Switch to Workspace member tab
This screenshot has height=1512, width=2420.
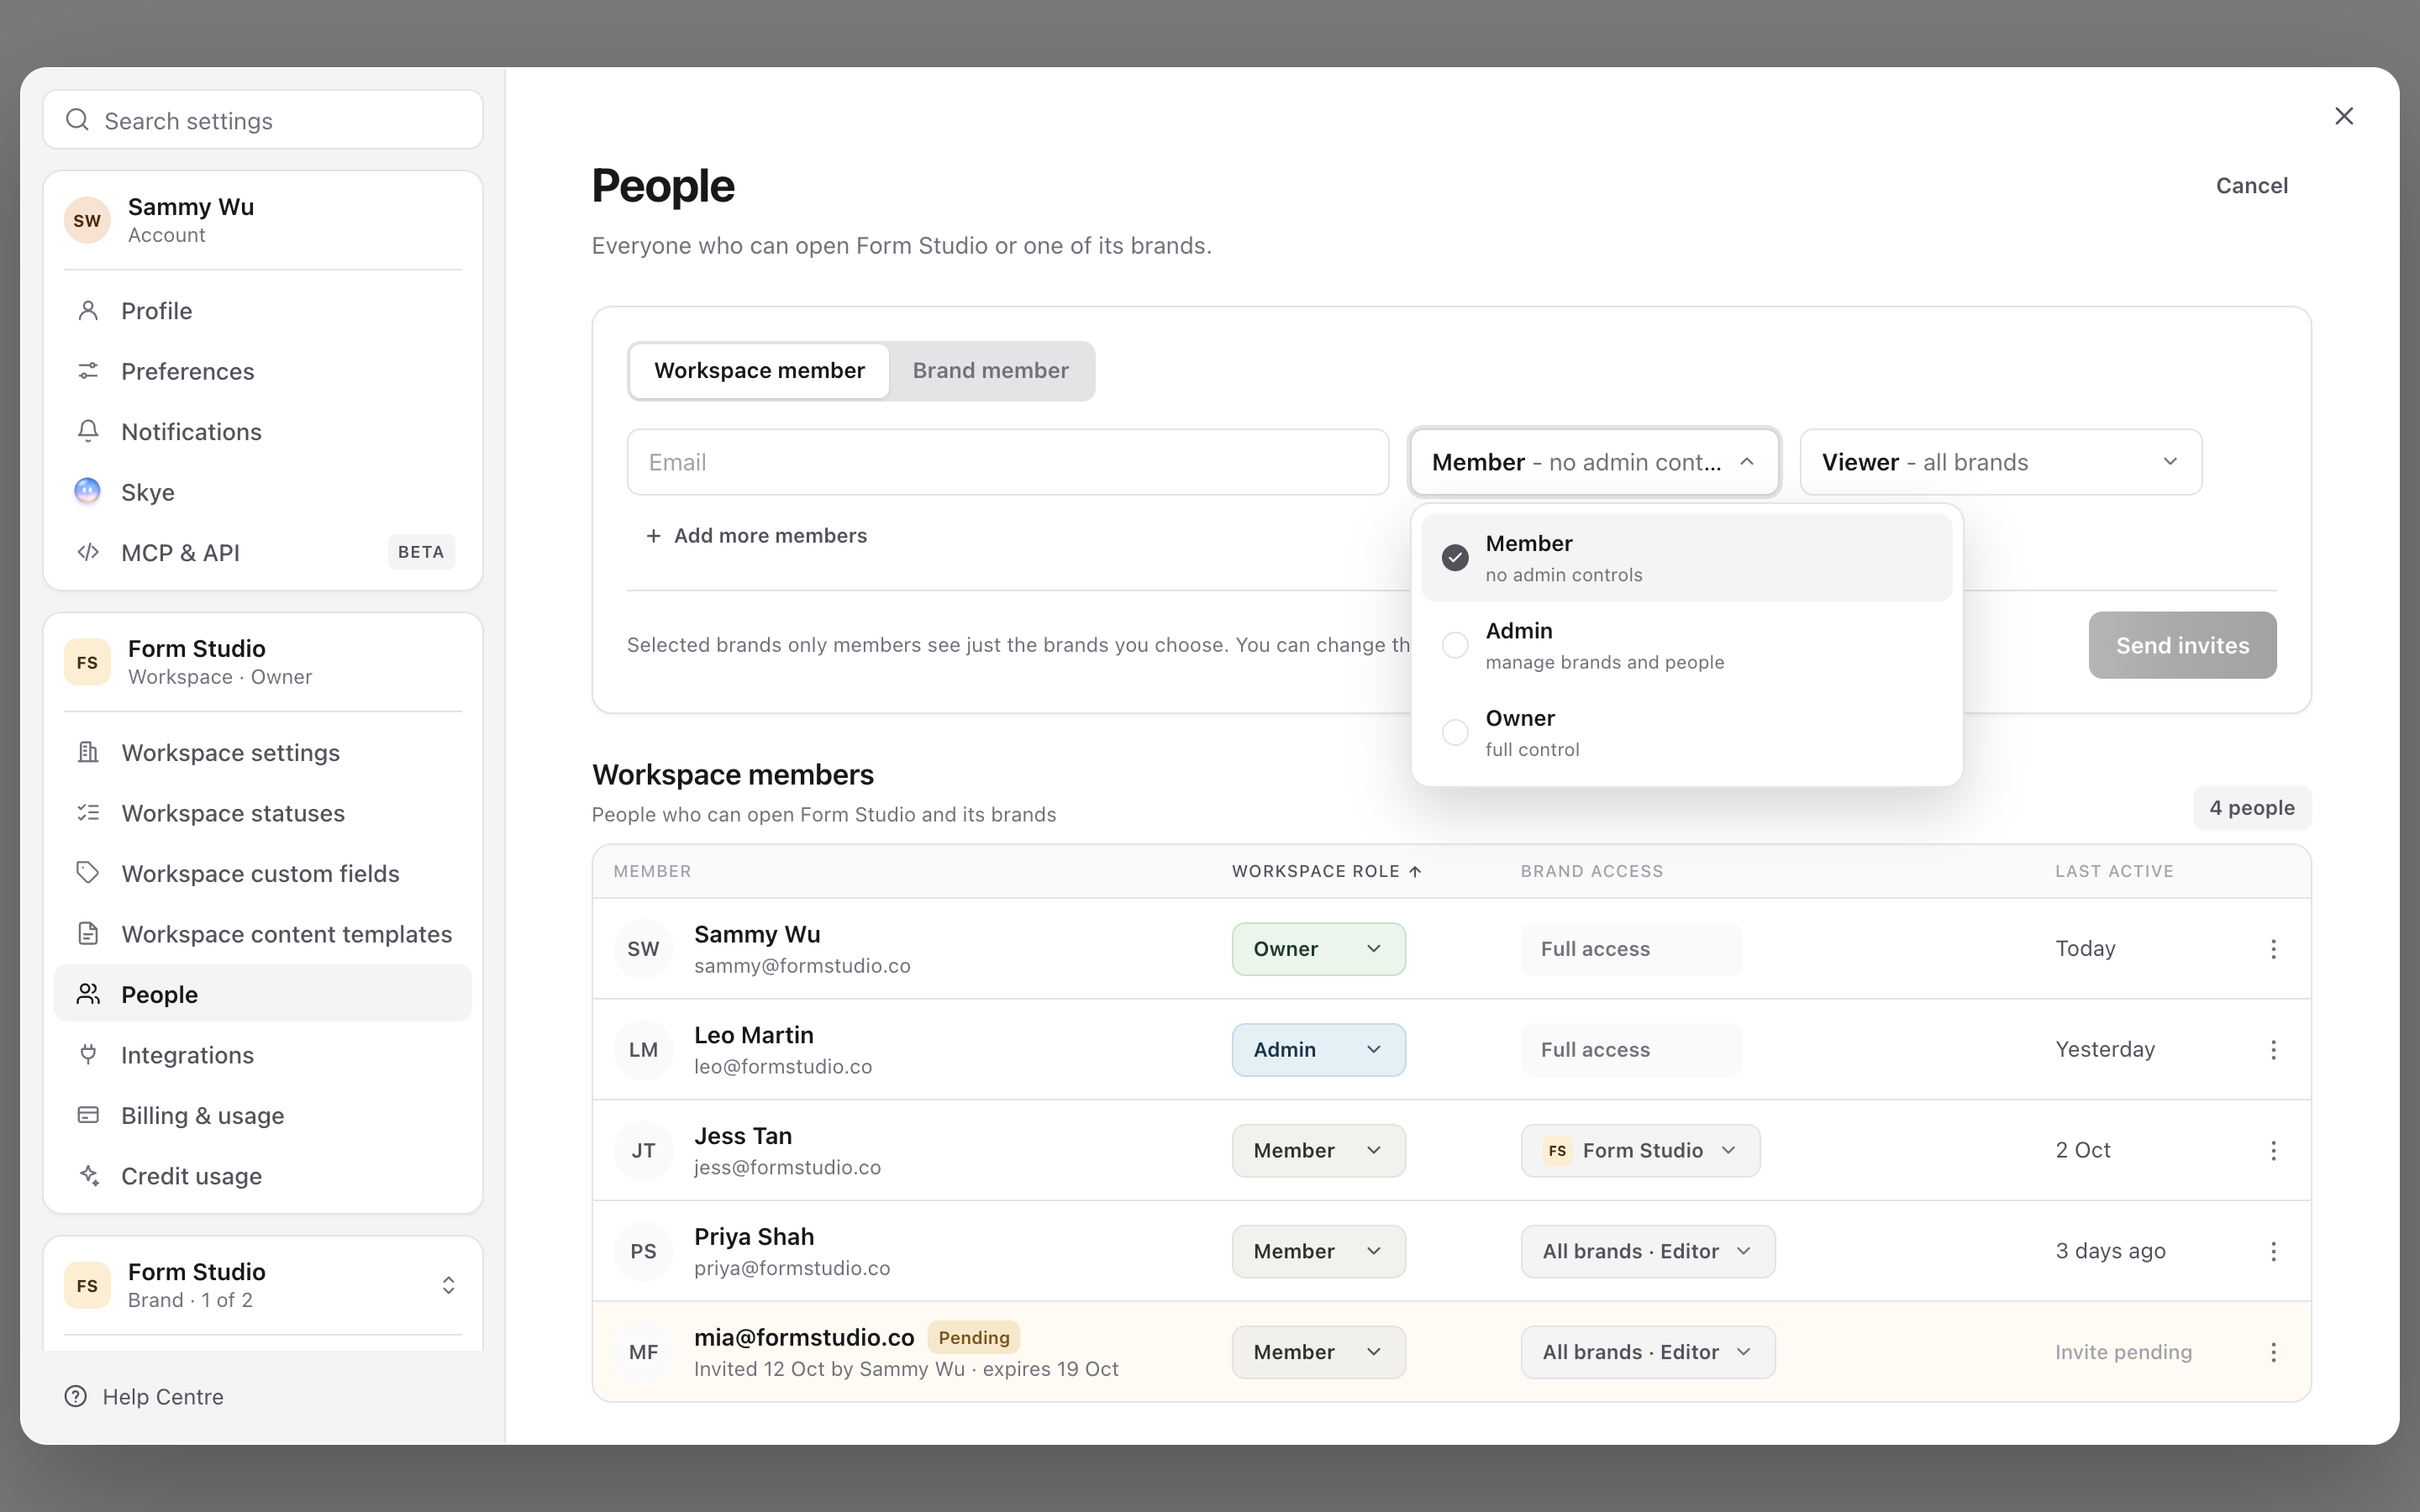[759, 371]
